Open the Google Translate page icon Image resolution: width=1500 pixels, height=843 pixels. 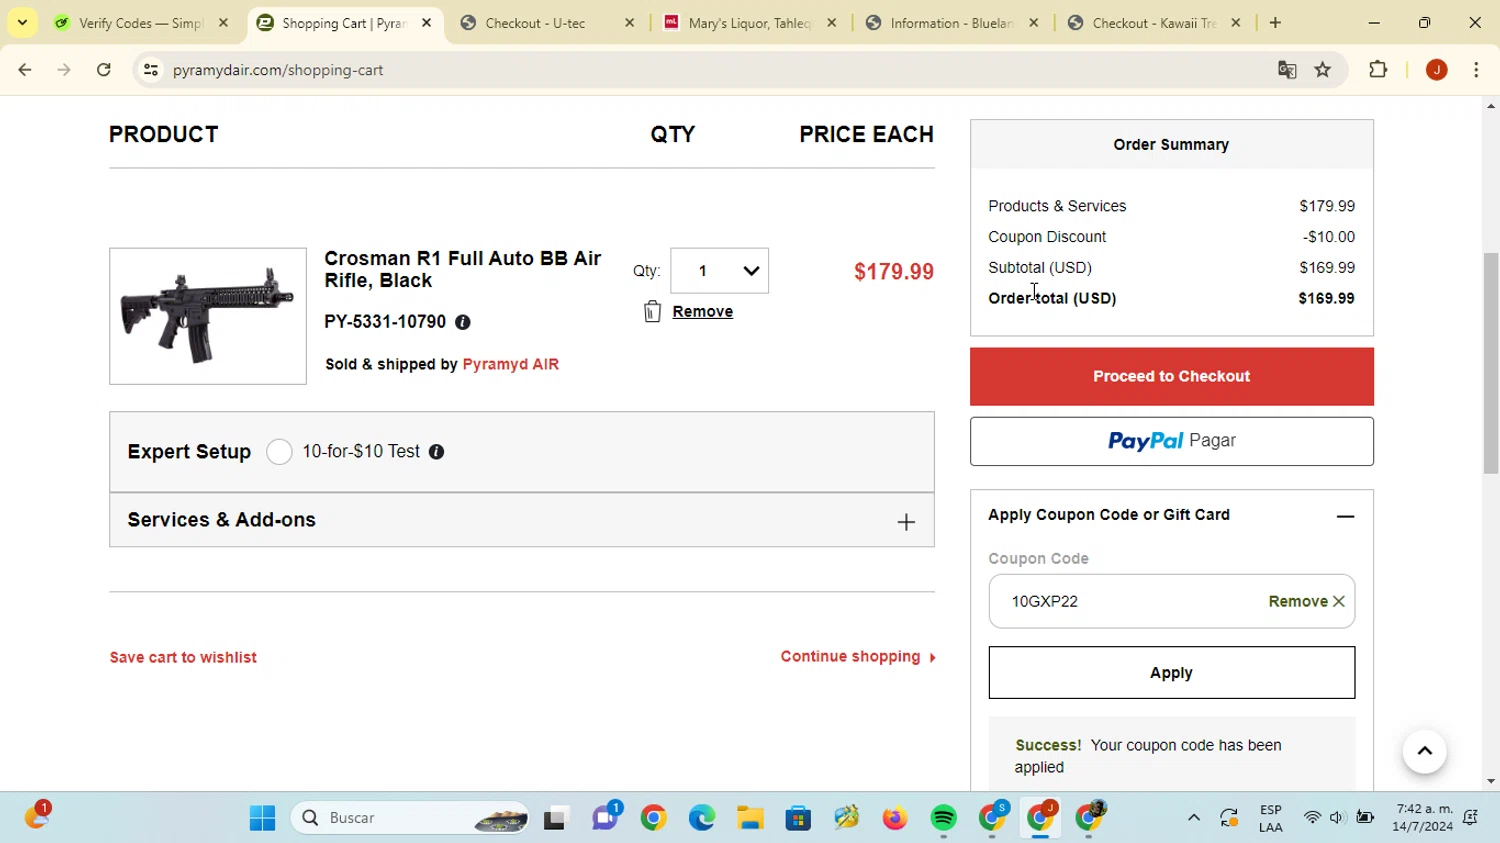[1287, 70]
